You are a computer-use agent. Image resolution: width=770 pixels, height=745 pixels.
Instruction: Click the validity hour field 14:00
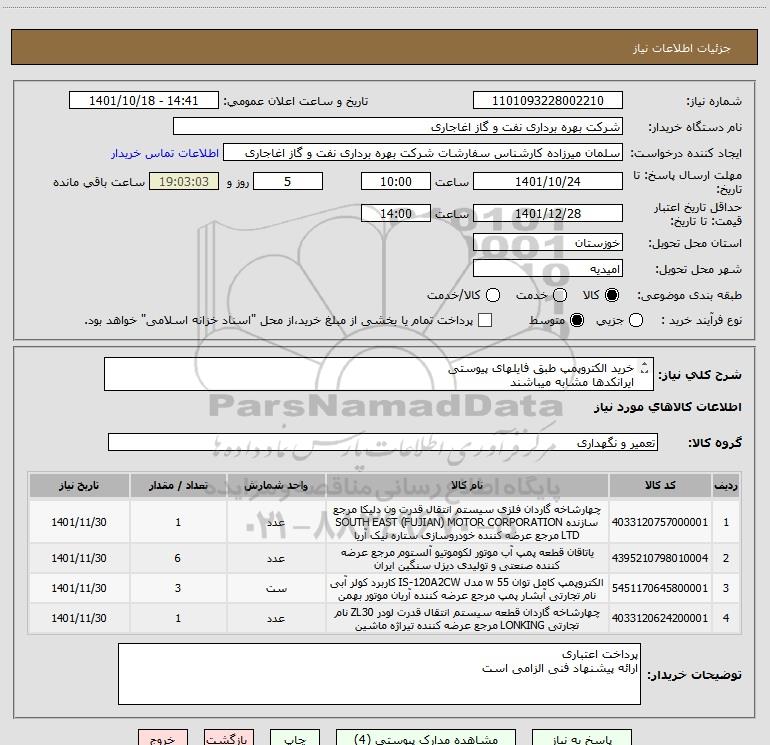click(396, 214)
